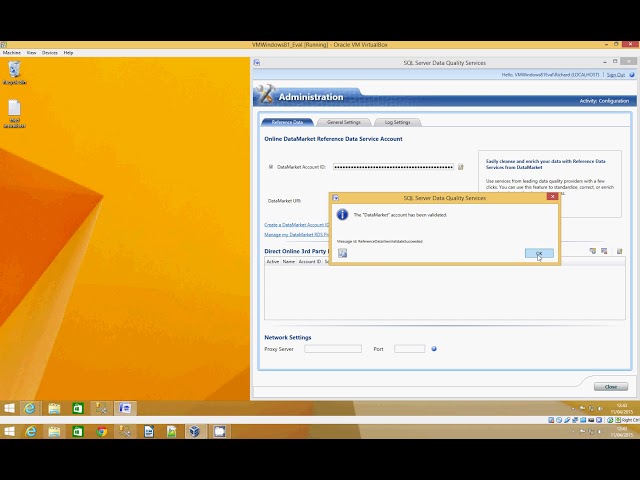Open Chrome in host taskbar
Viewport: 640px width, 480px height.
click(x=102, y=431)
